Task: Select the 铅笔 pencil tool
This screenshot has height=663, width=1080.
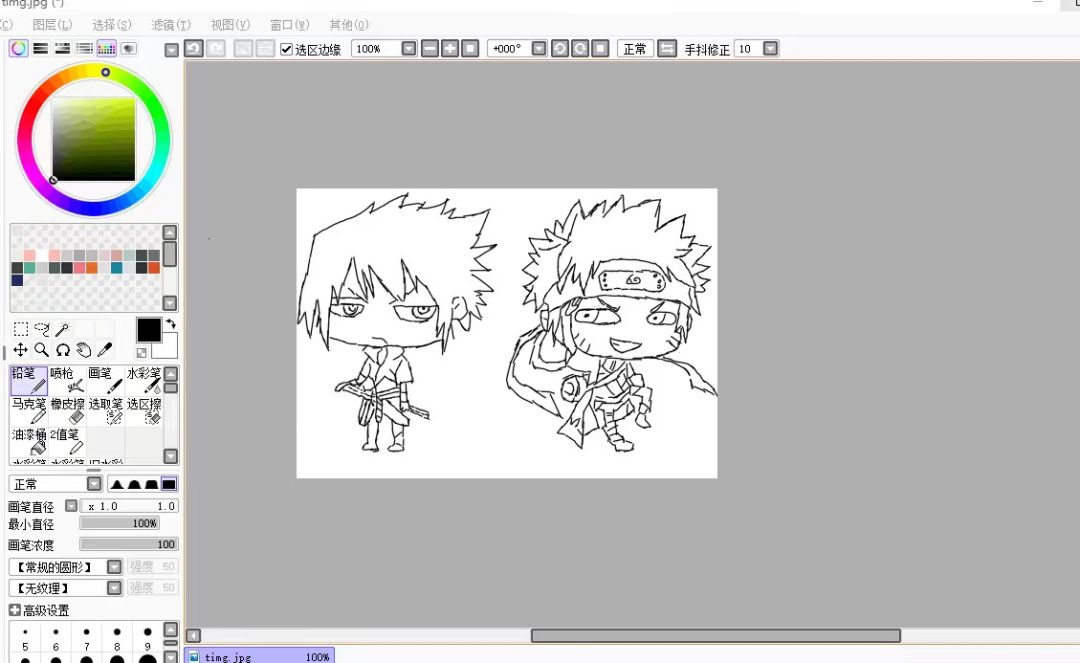Action: pos(29,381)
